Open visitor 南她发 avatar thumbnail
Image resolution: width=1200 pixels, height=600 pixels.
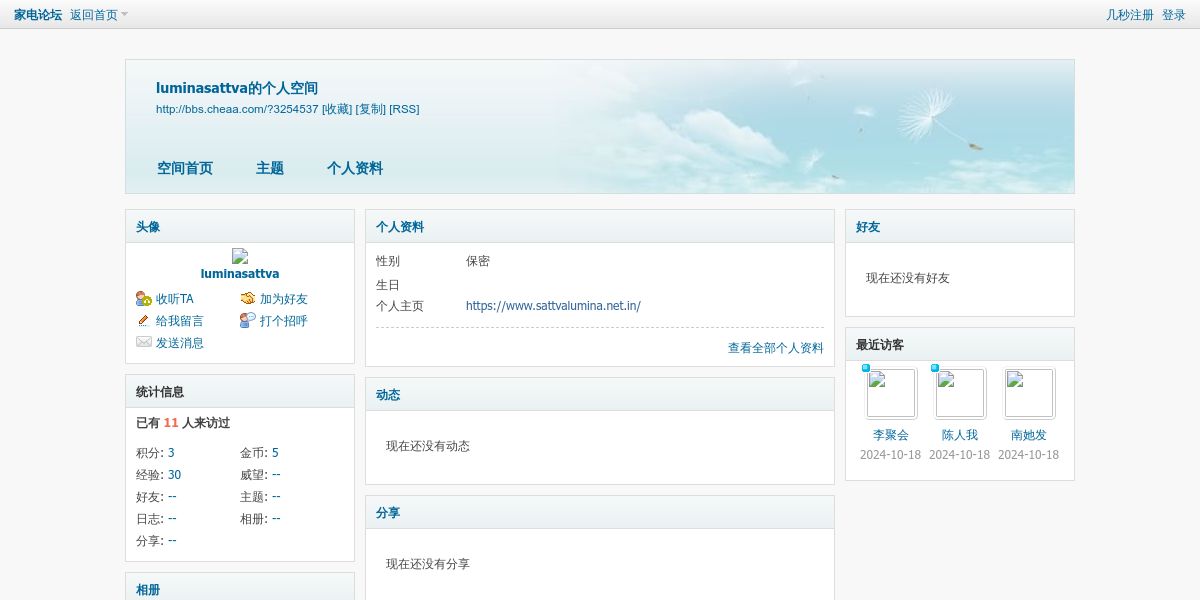[1029, 393]
